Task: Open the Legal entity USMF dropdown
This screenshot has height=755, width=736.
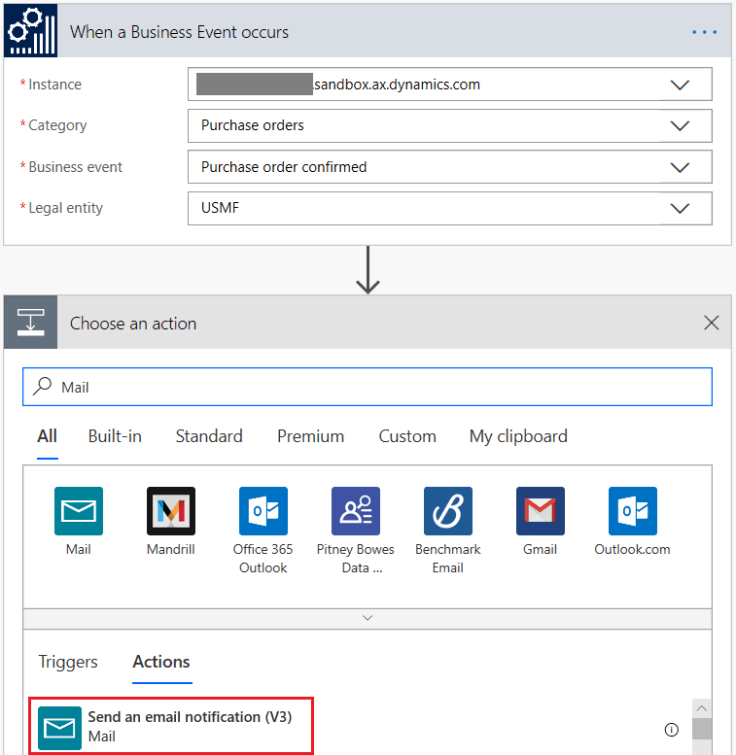Action: point(680,208)
